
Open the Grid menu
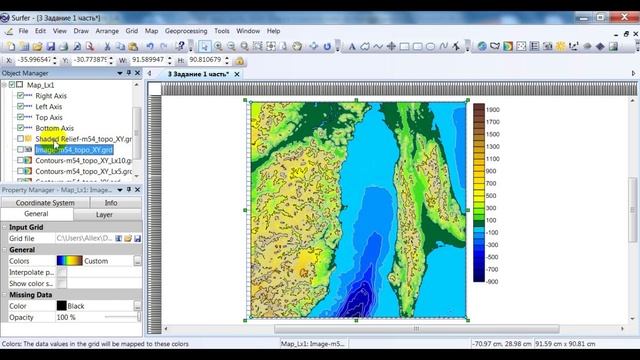click(x=131, y=31)
